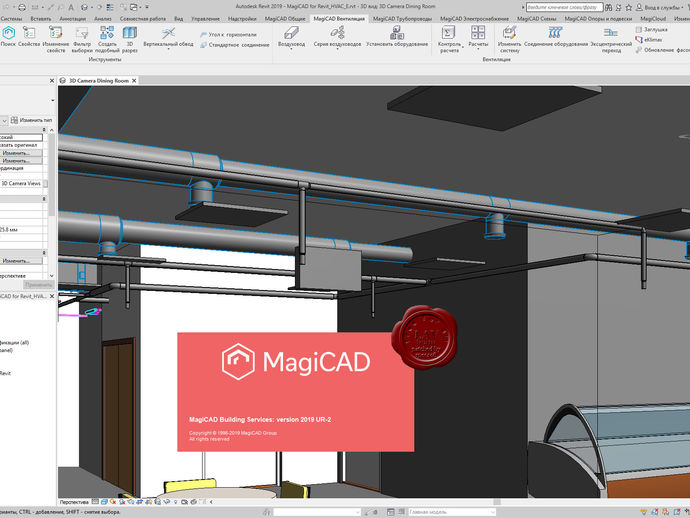Launch the eKlimax command
The image size is (690, 518).
[x=649, y=40]
